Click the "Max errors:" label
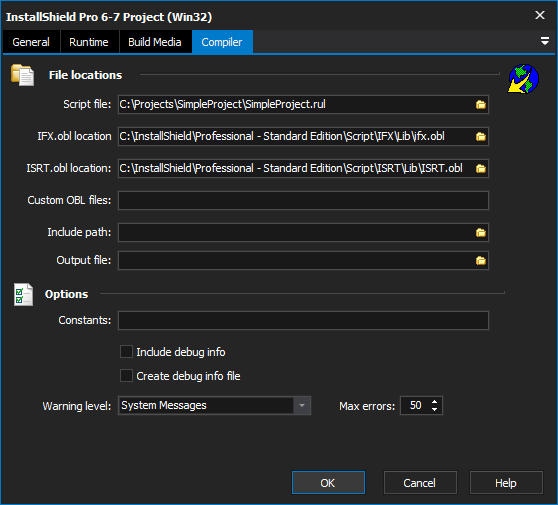The image size is (558, 505). tap(367, 406)
